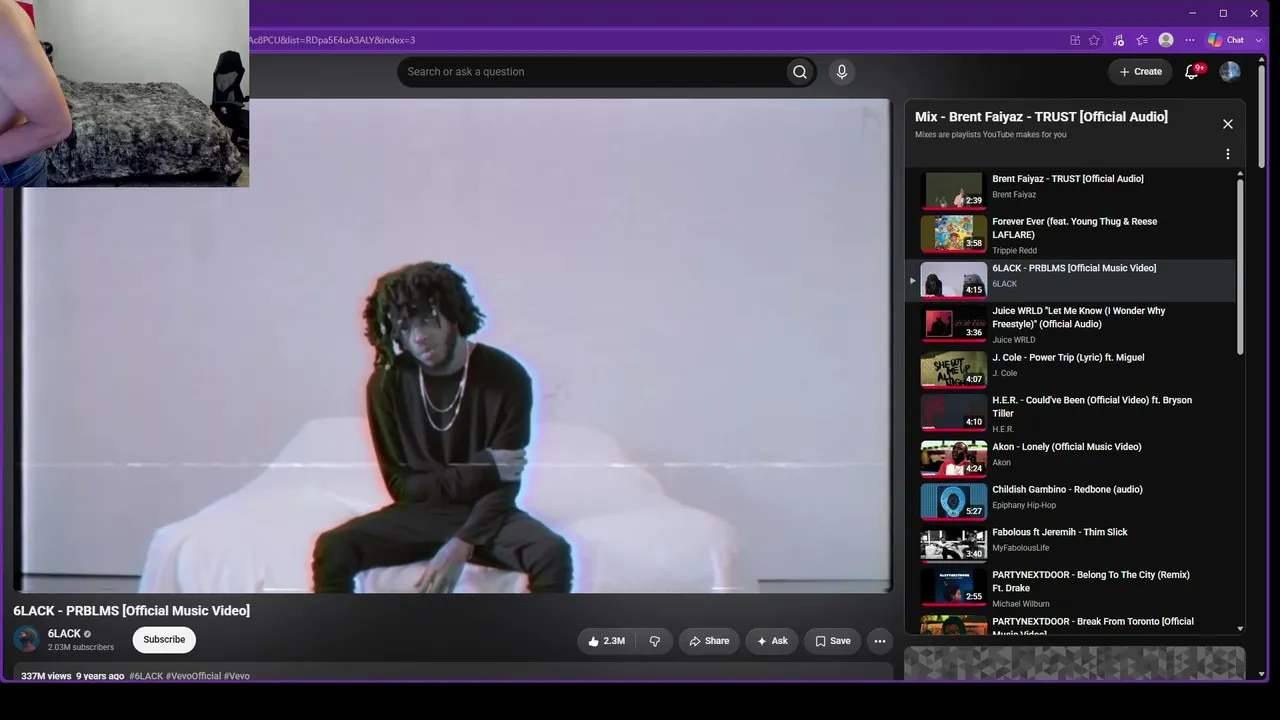Share the 6LACK PRBLMS video
1280x720 pixels.
tap(708, 641)
